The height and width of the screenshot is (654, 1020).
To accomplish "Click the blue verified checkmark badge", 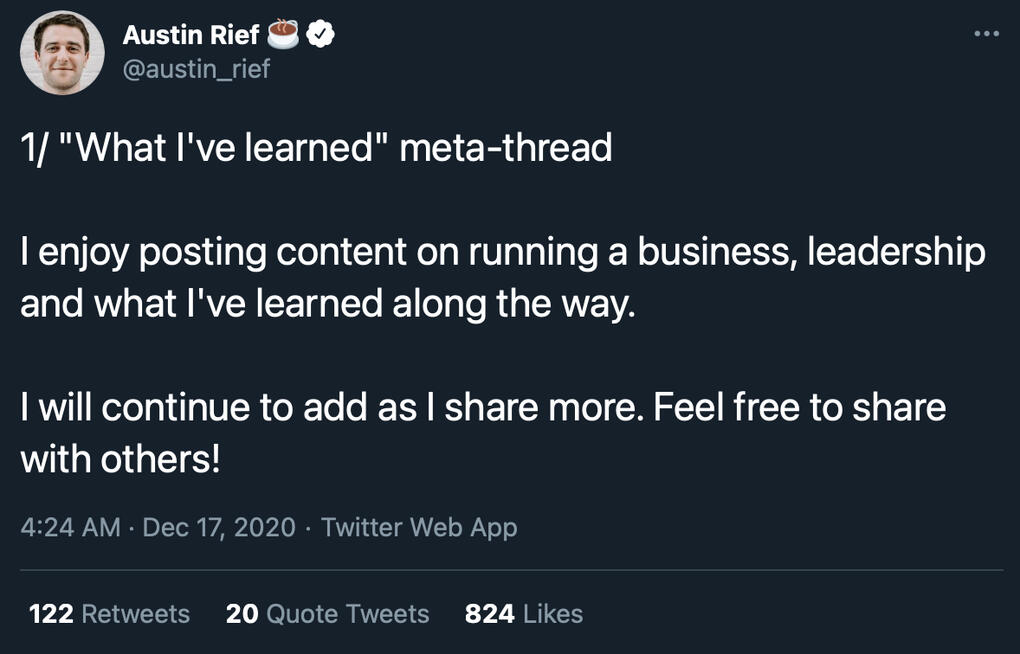I will [319, 35].
